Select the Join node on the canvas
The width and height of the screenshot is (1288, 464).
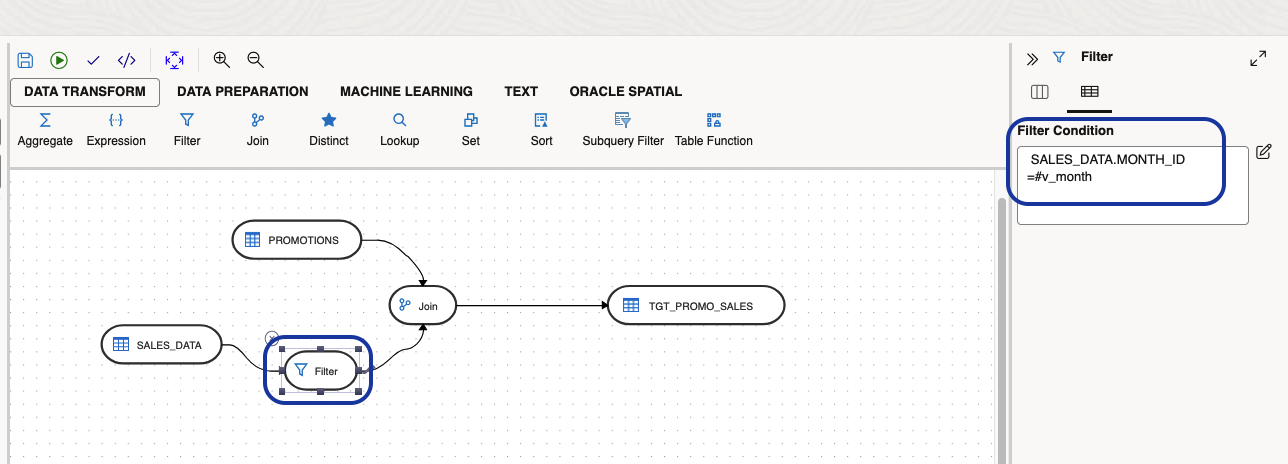coord(423,305)
